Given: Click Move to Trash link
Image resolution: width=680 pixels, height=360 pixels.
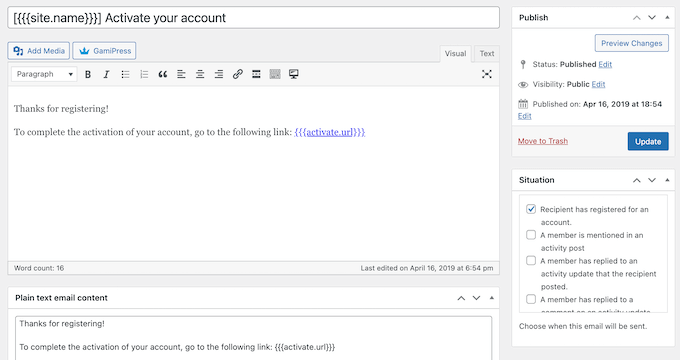Looking at the screenshot, I should (543, 141).
